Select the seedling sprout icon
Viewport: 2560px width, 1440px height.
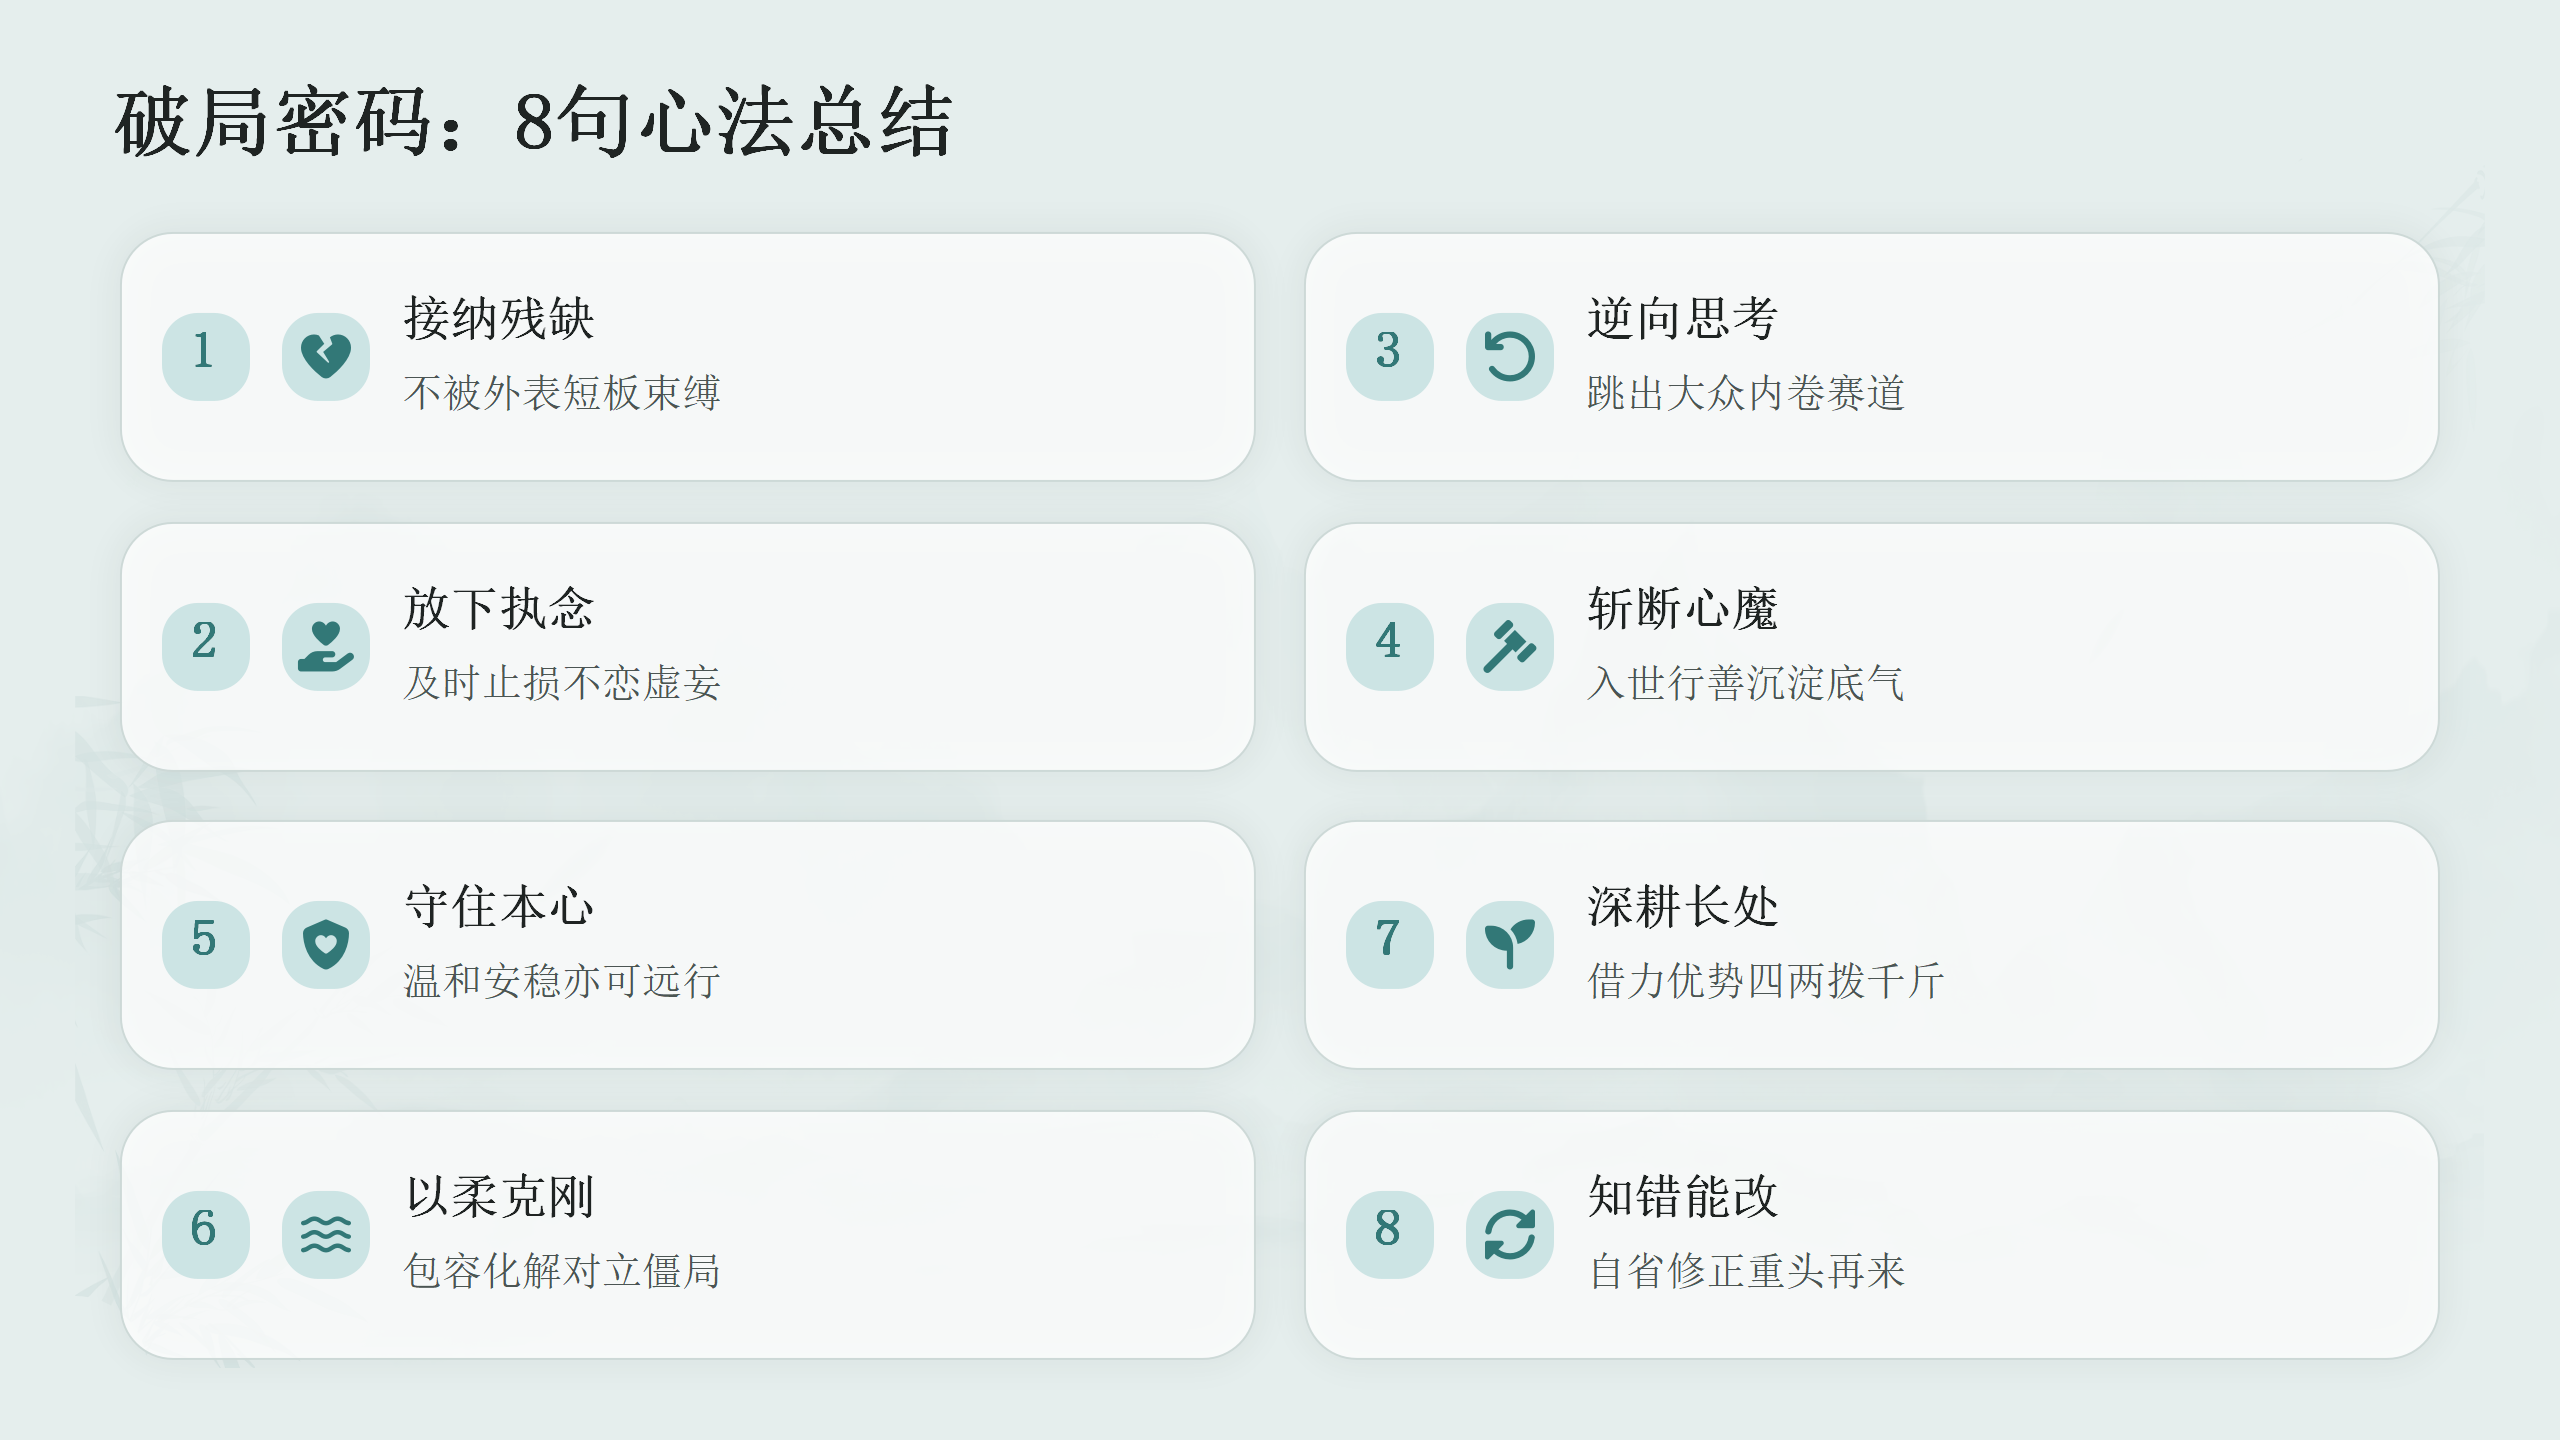[x=1510, y=944]
